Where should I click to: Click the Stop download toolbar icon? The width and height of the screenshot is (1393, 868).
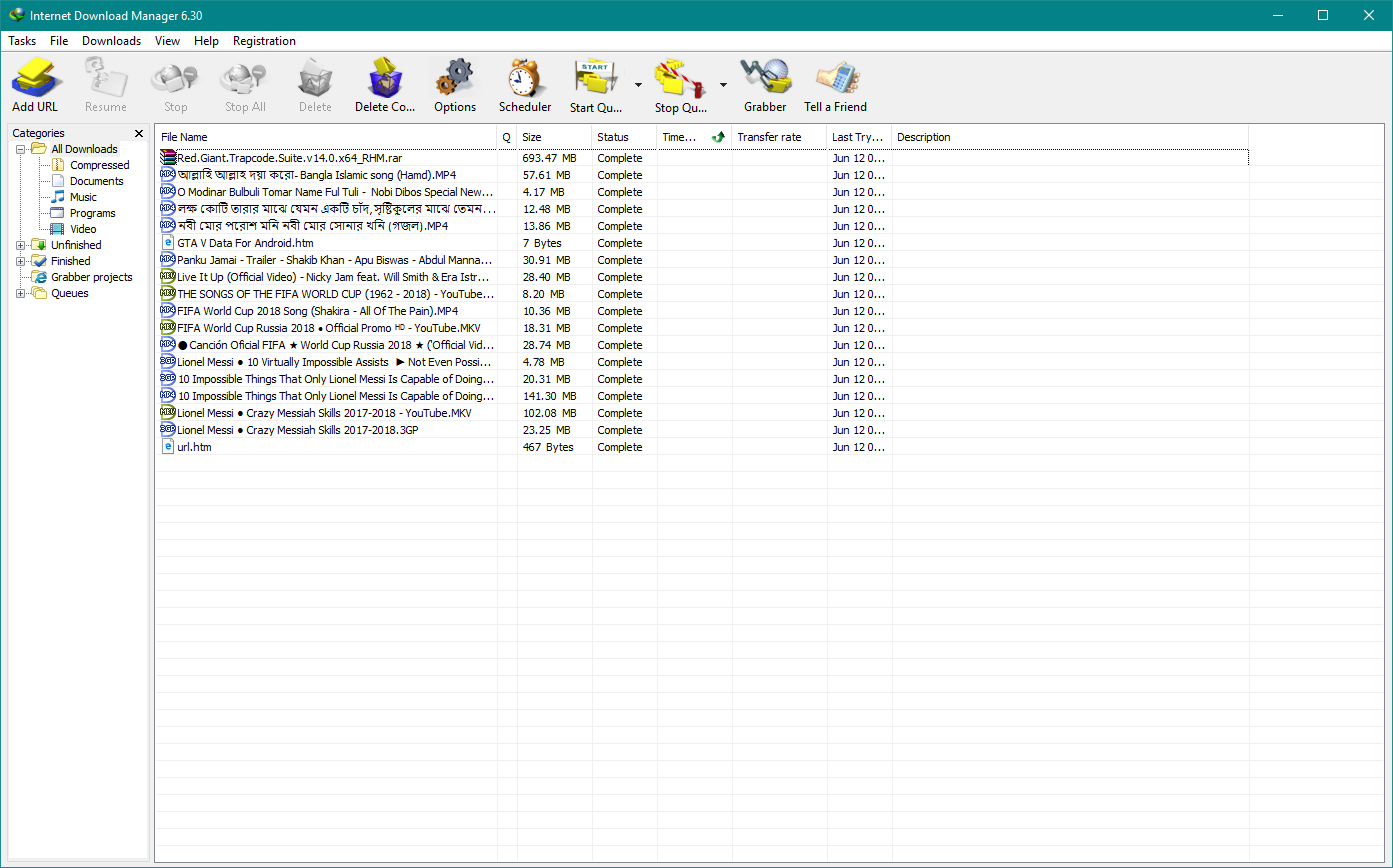pyautogui.click(x=175, y=77)
